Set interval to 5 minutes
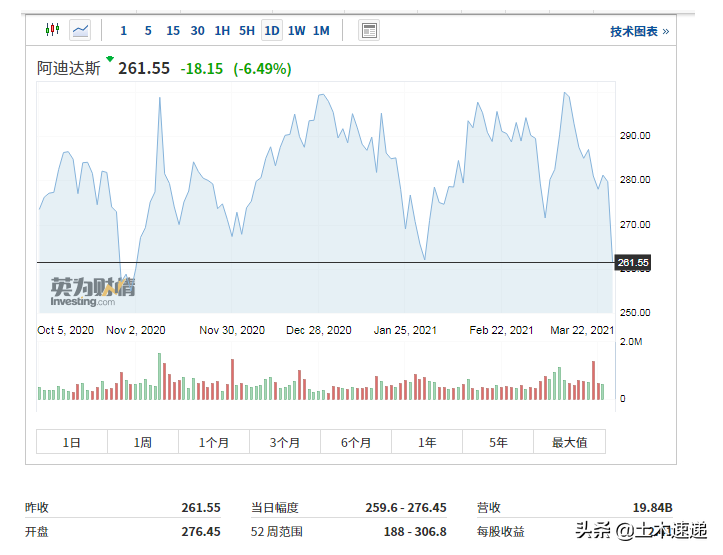The width and height of the screenshot is (723, 555). 148,30
